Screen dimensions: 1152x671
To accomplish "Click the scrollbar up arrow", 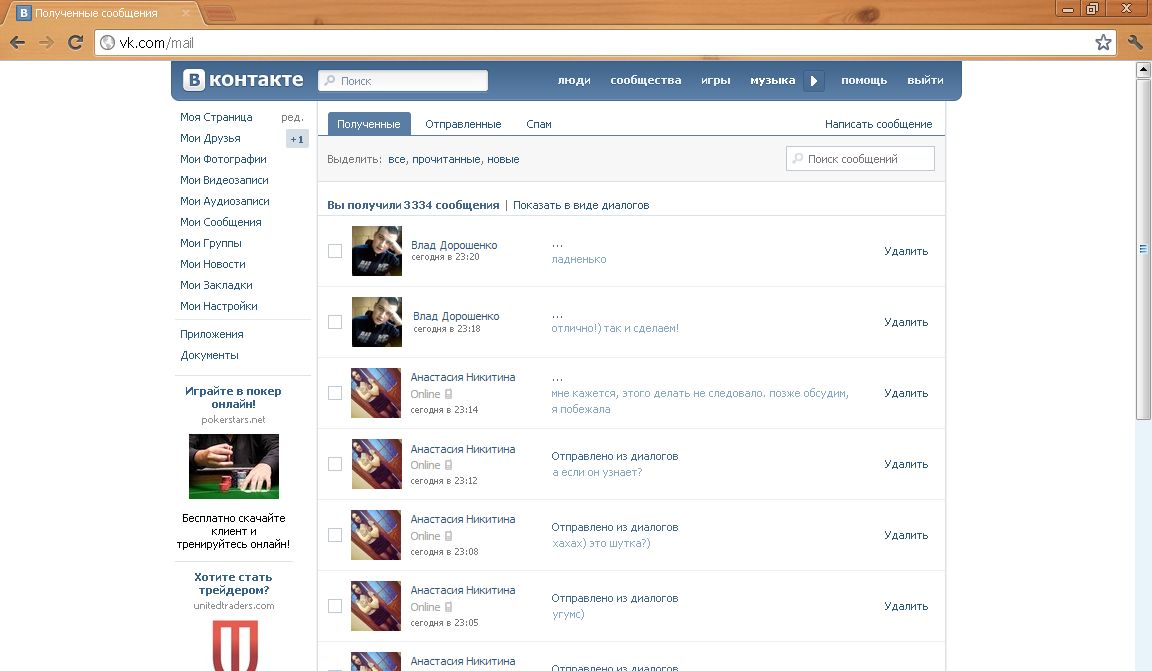I will click(1142, 70).
